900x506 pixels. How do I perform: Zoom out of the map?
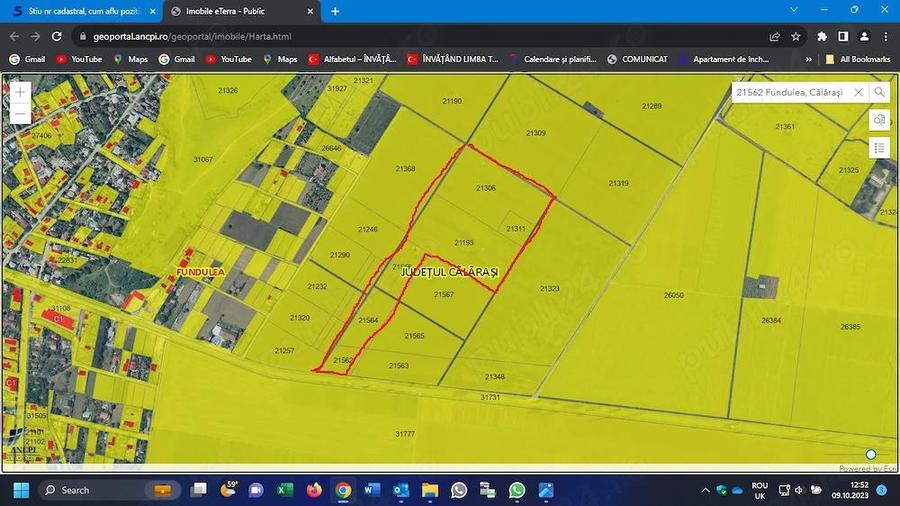point(20,113)
